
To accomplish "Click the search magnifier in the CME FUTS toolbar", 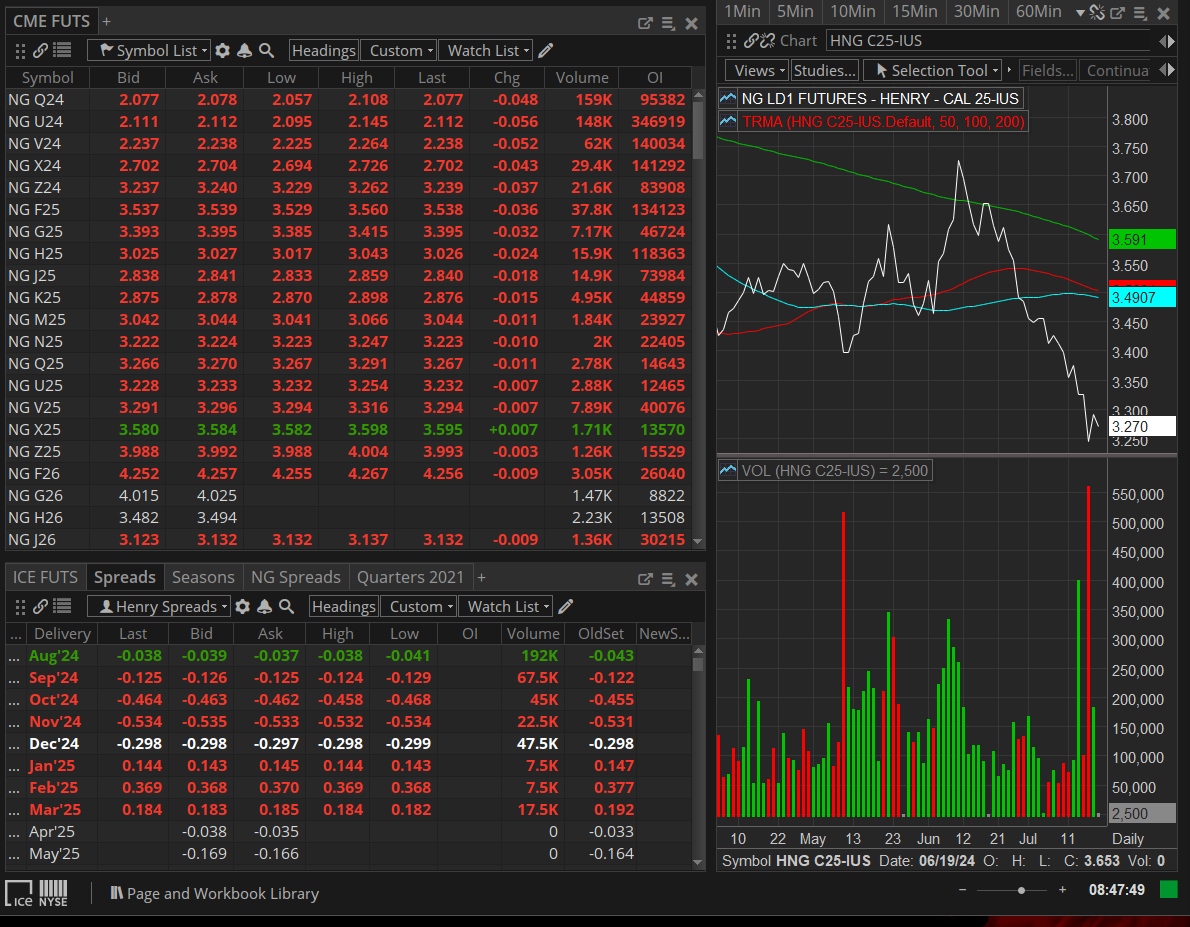I will (x=266, y=50).
